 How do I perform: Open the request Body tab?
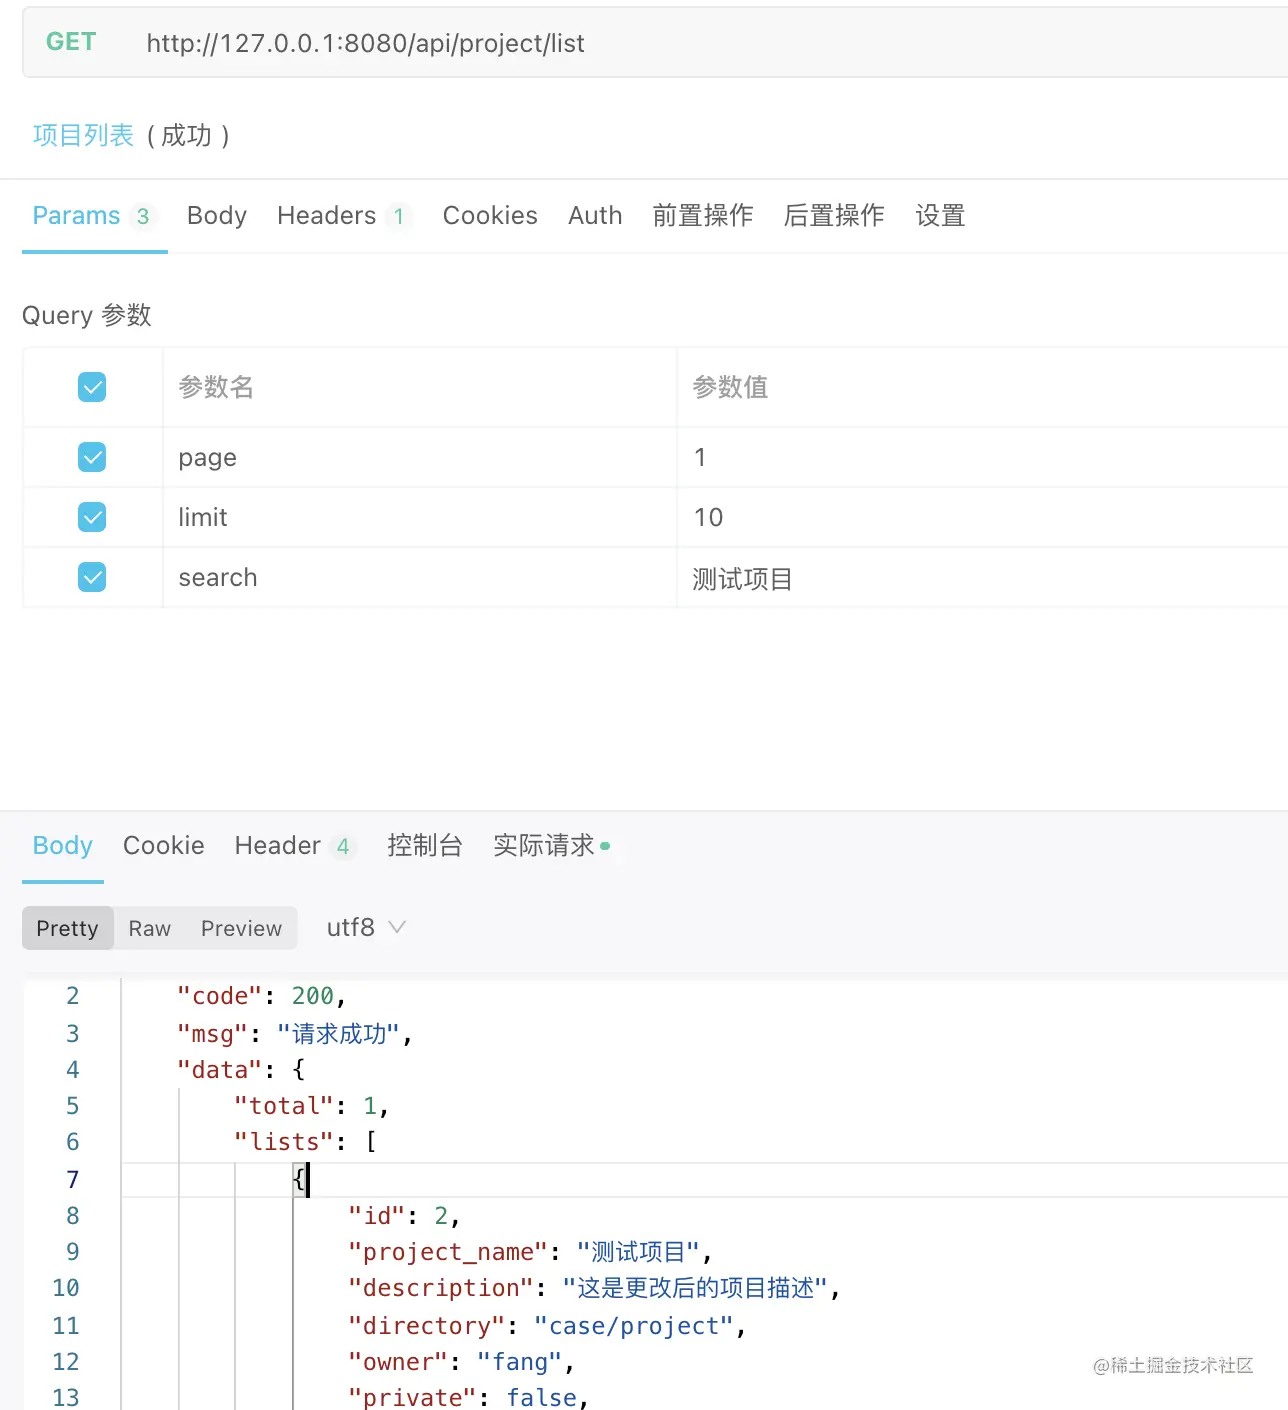[217, 216]
